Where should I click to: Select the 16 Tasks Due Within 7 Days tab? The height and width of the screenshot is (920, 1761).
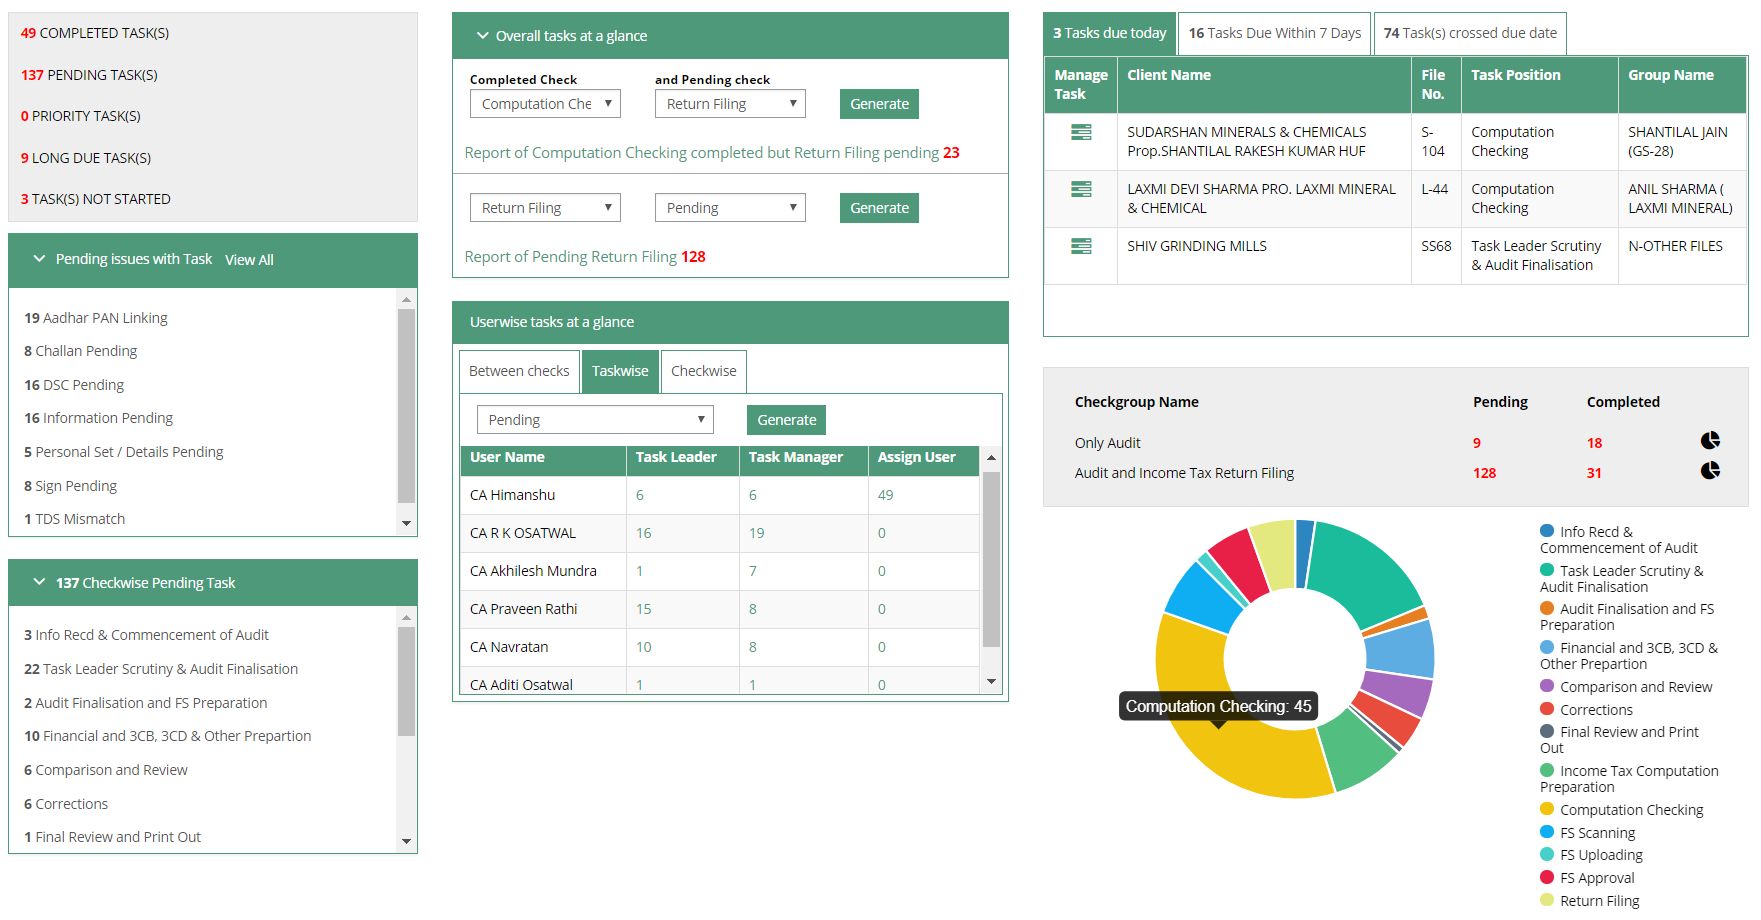point(1274,33)
